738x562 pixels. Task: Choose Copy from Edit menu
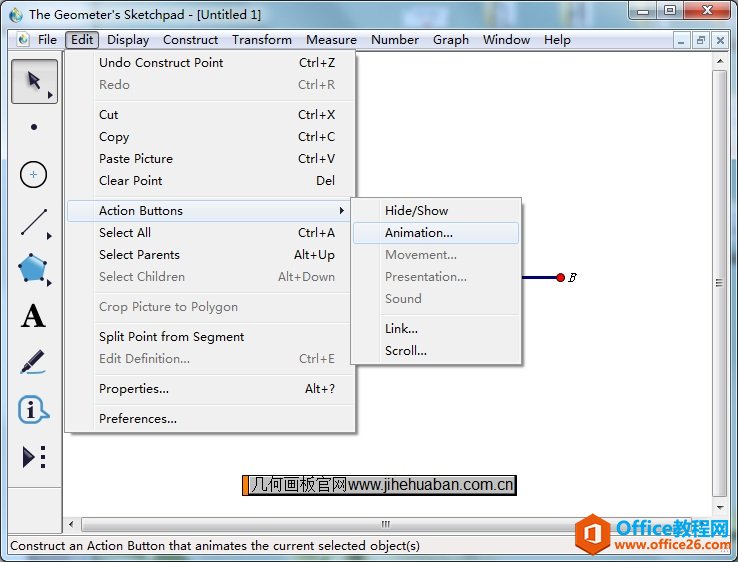coord(210,137)
